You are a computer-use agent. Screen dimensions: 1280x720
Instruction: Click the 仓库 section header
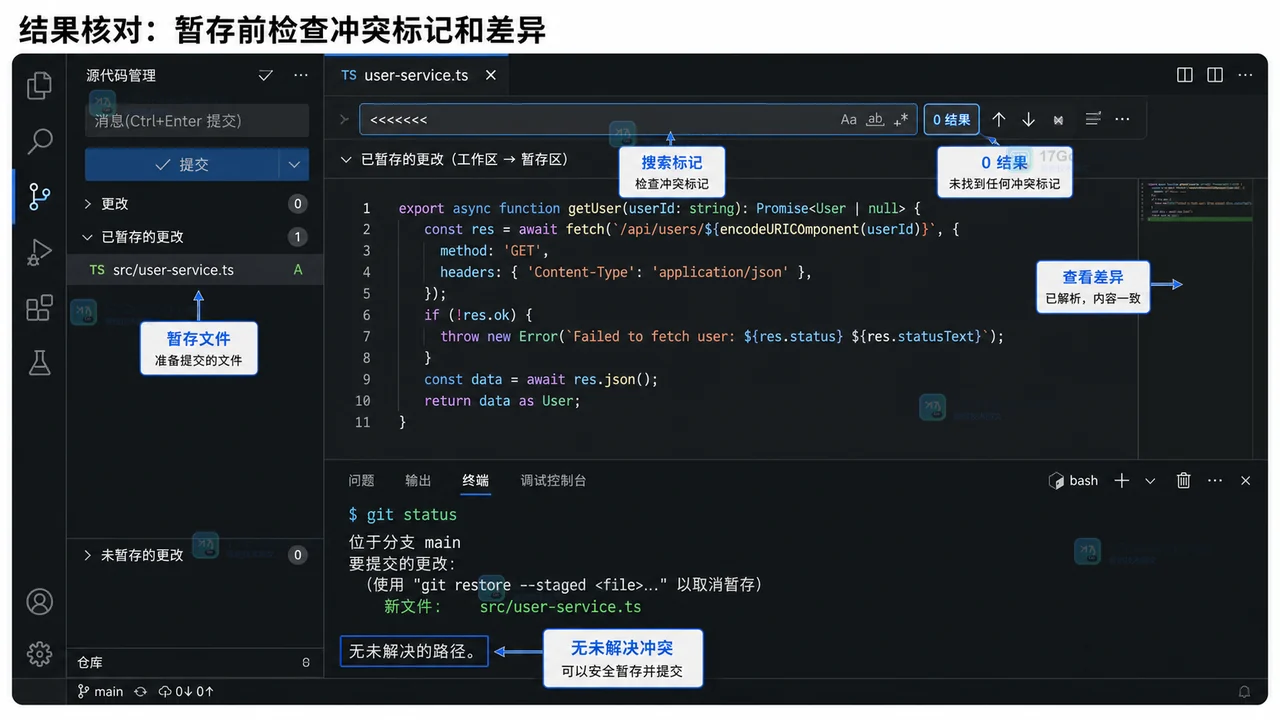[x=195, y=662]
